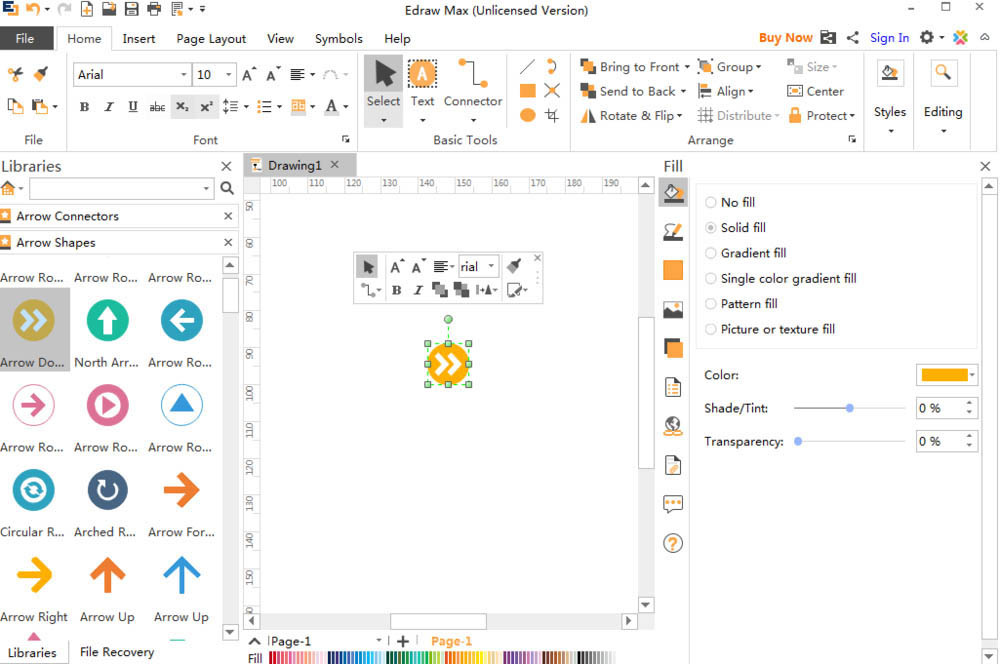
Task: Click the Sign In link
Action: point(889,38)
